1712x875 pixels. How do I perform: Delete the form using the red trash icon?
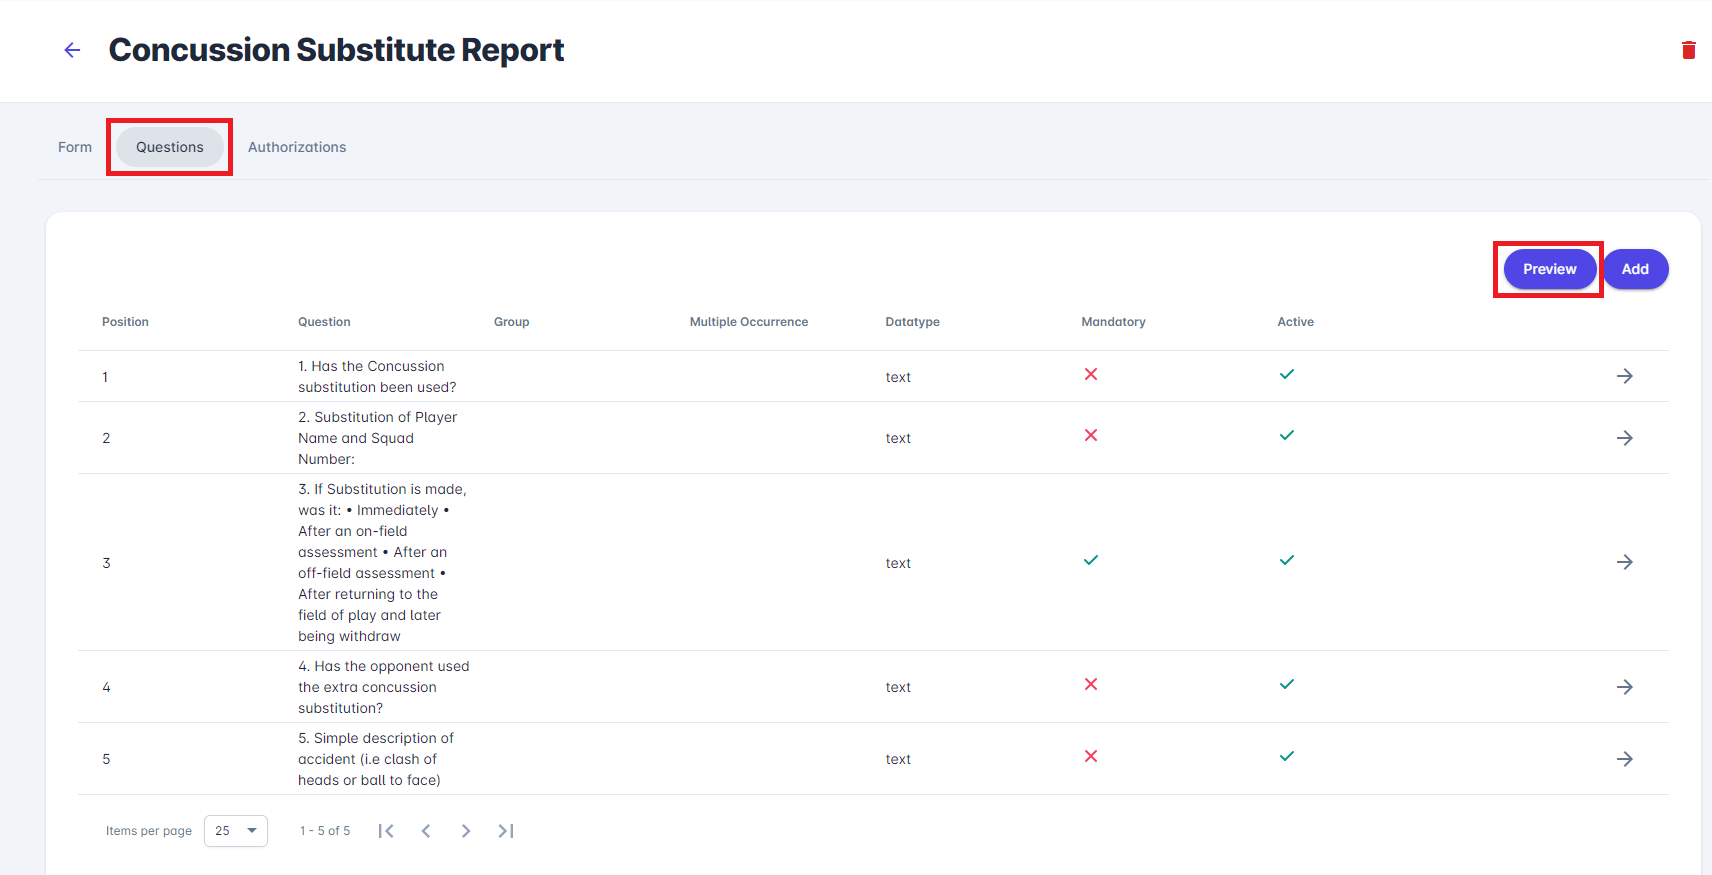tap(1688, 50)
